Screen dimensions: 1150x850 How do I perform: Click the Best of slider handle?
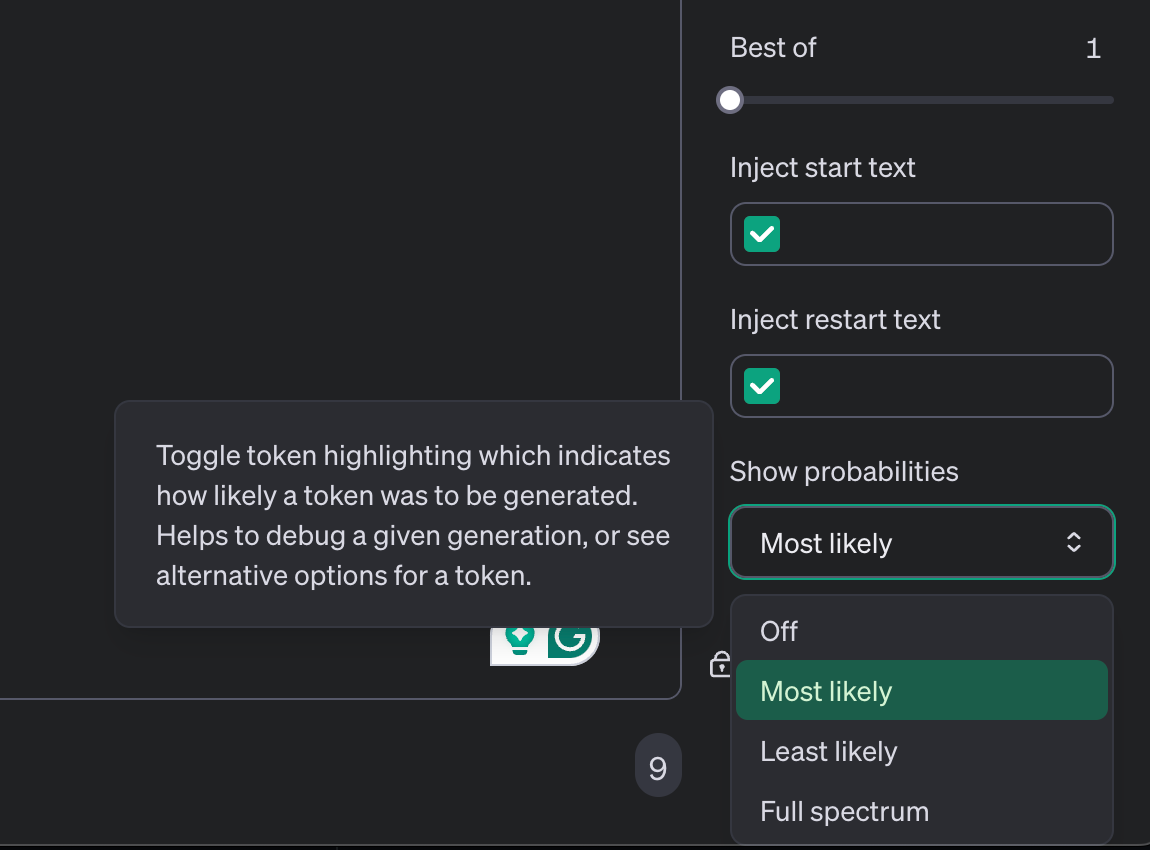[731, 100]
